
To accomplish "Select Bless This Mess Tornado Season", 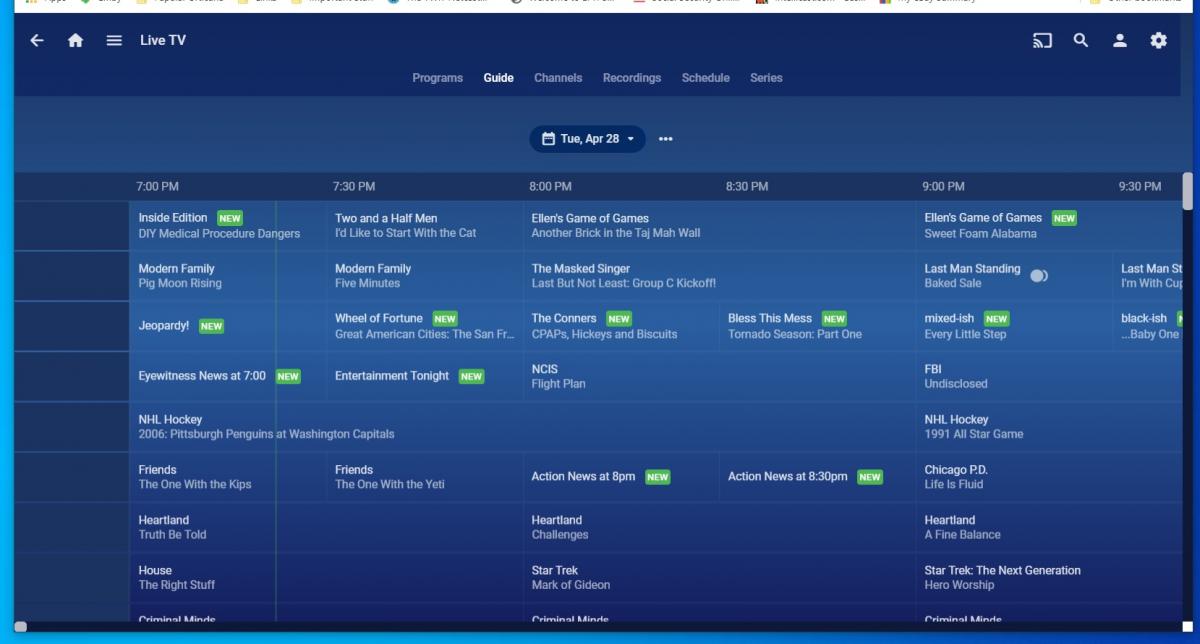I will pos(817,326).
